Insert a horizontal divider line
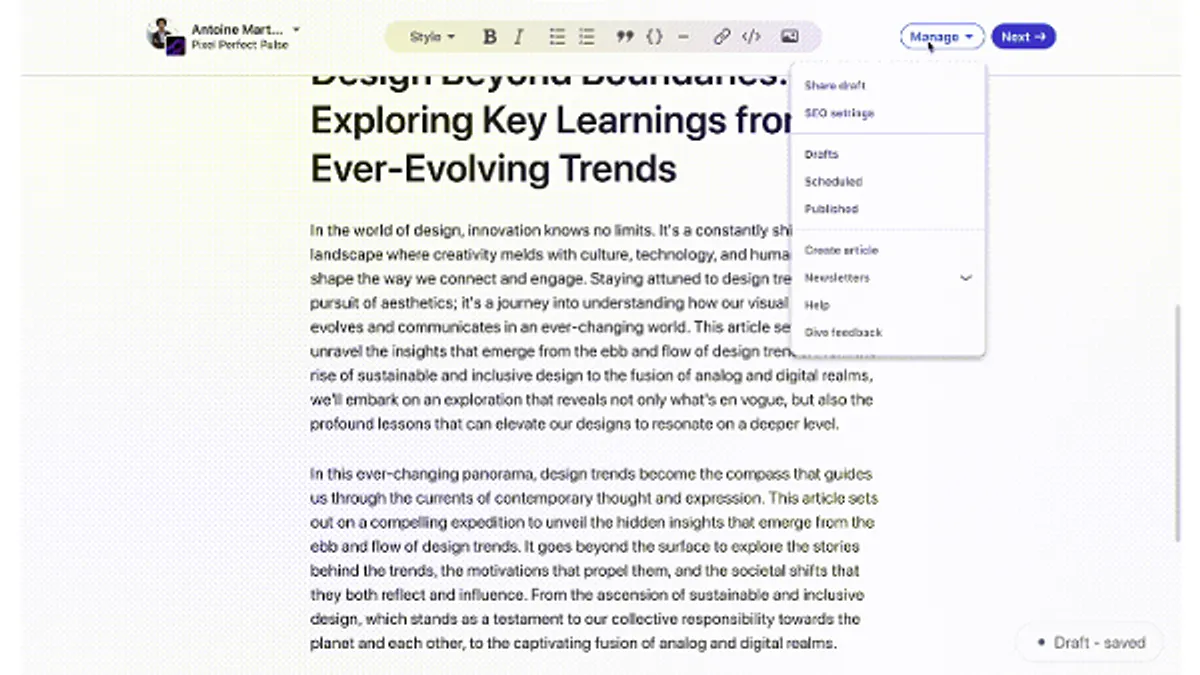Viewport: 1200px width, 675px height. 683,37
